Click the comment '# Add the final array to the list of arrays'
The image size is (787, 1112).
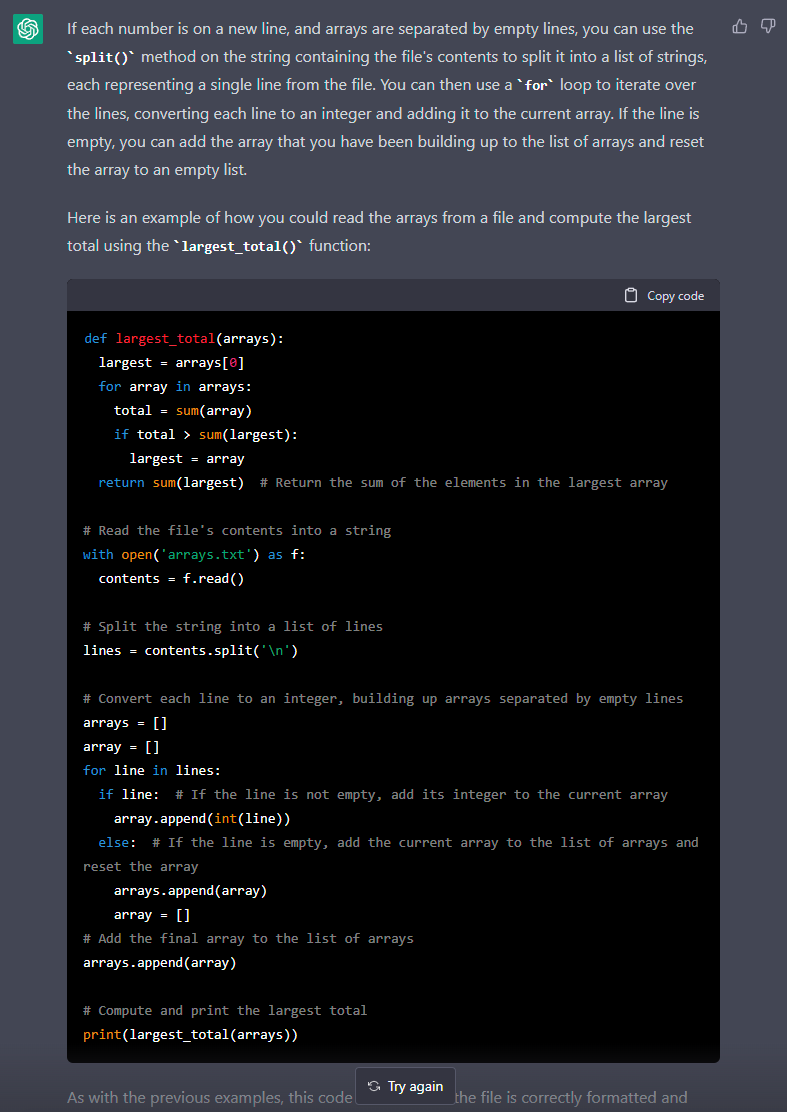click(x=248, y=938)
